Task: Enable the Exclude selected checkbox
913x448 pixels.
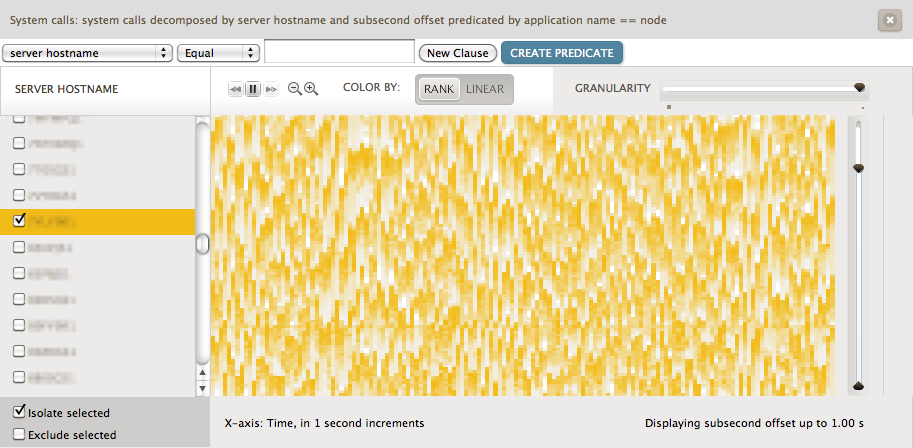Action: click(x=19, y=434)
